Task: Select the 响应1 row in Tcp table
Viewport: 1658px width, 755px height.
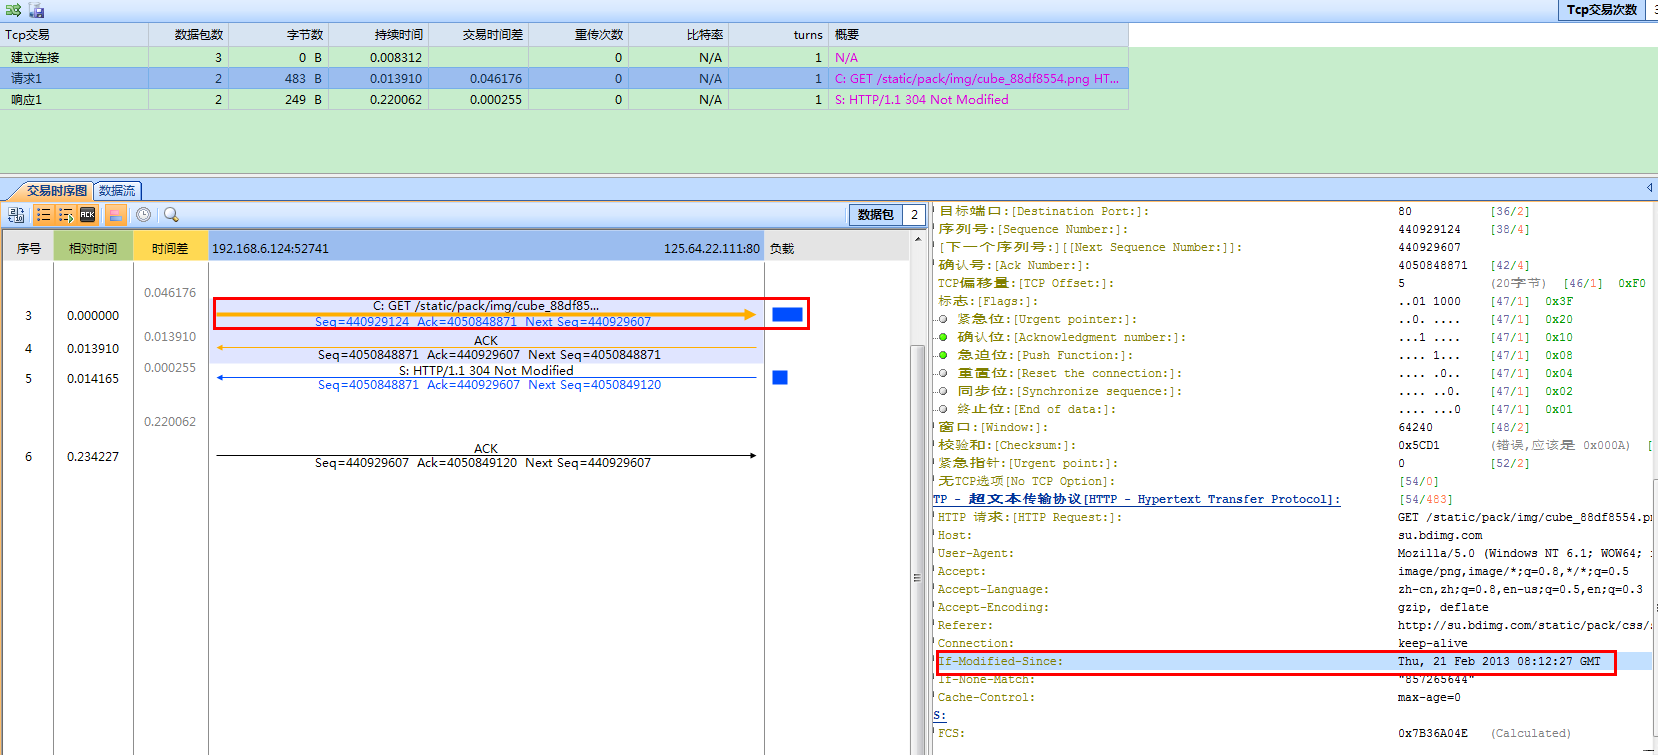Action: (x=27, y=100)
